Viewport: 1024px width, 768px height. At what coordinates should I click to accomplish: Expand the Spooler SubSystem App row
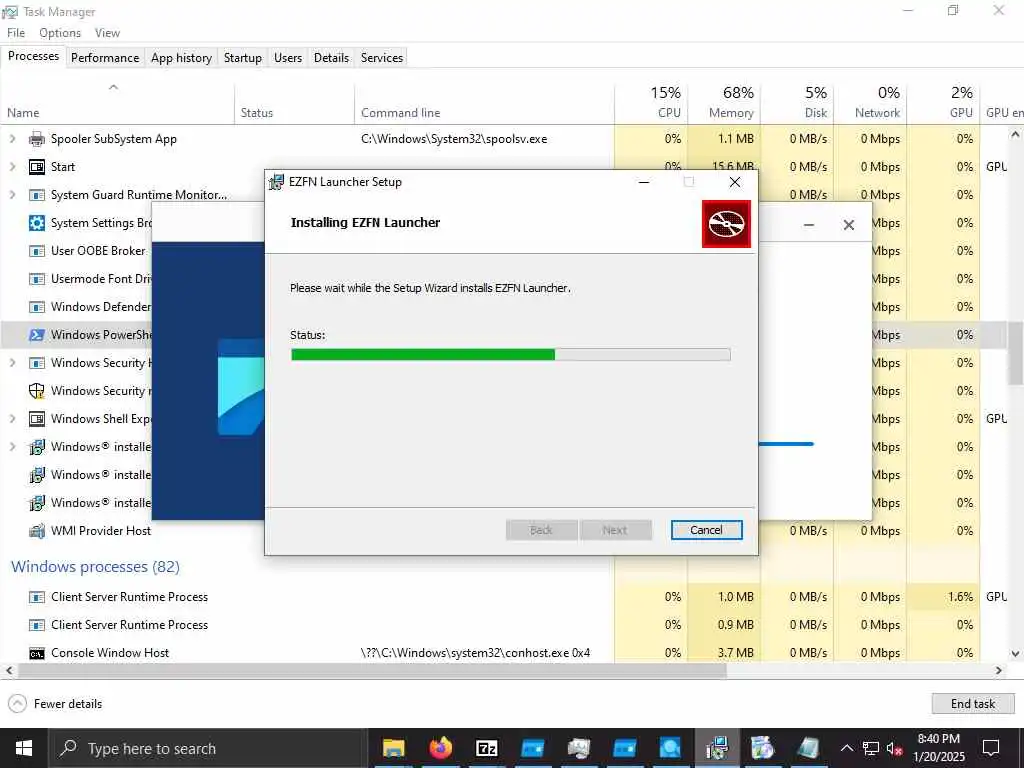click(12, 138)
